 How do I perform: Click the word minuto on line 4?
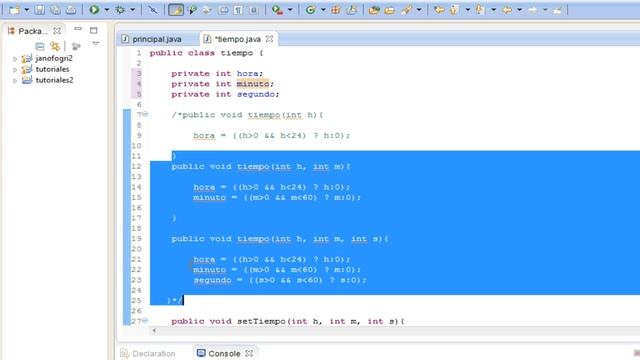point(253,84)
